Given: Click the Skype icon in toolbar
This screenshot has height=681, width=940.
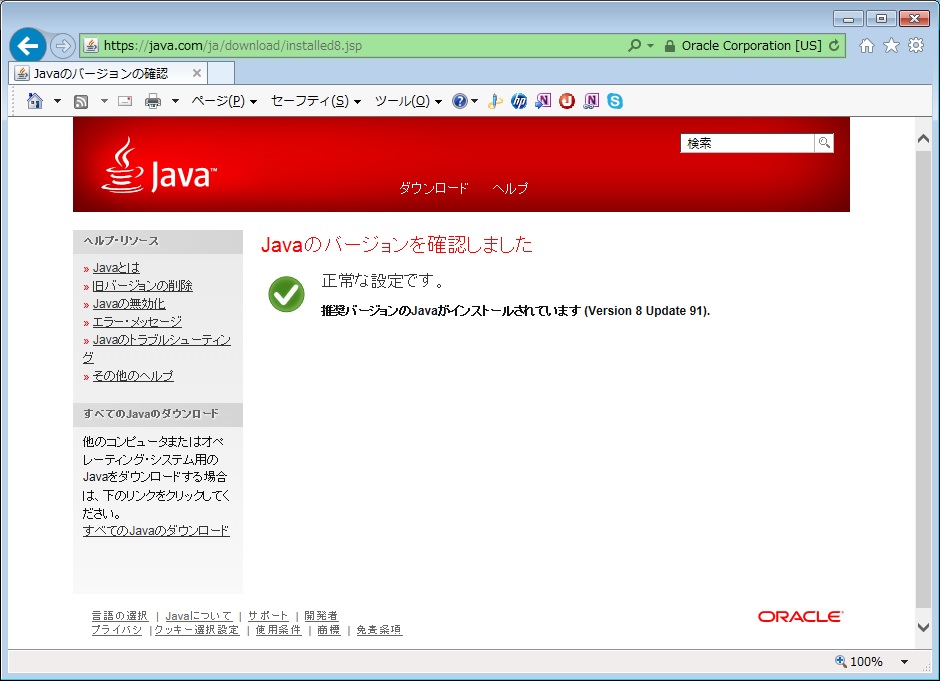Looking at the screenshot, I should 615,101.
